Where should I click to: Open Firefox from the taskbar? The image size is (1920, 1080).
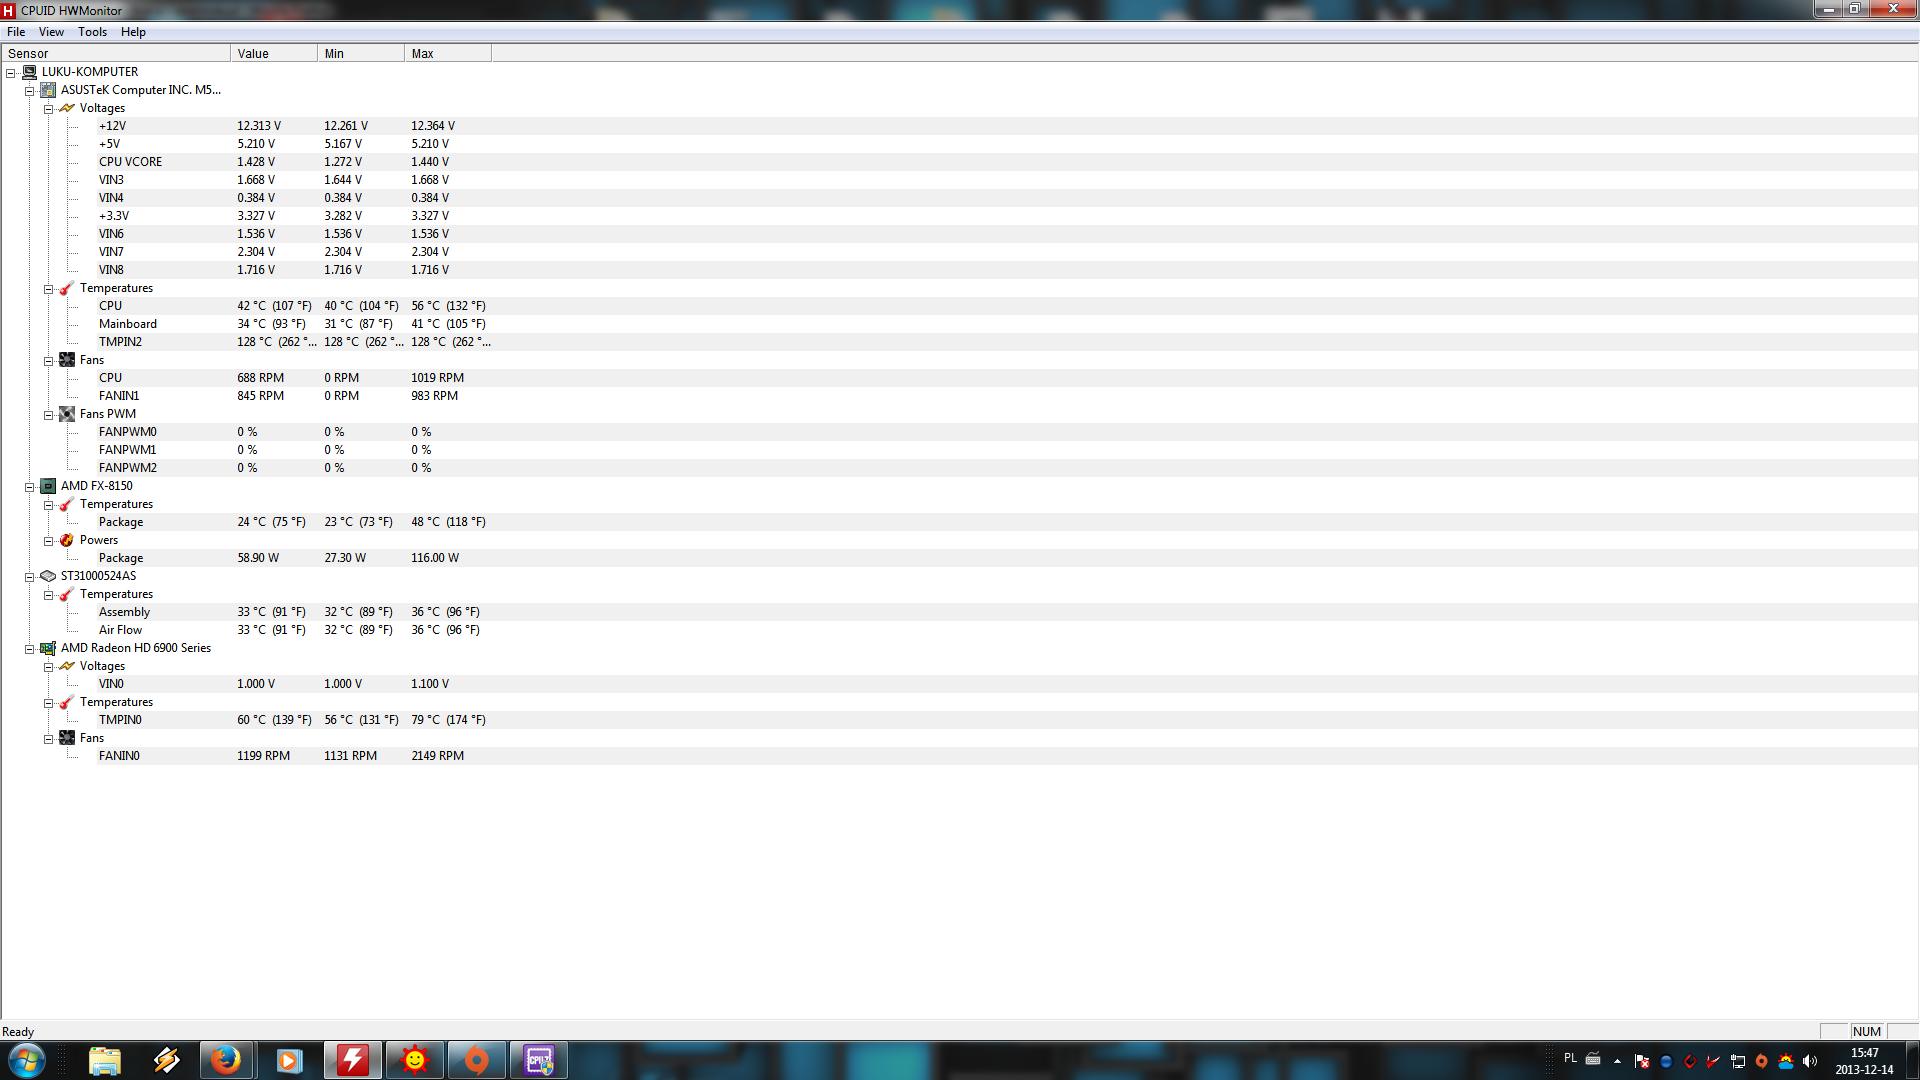click(226, 1060)
